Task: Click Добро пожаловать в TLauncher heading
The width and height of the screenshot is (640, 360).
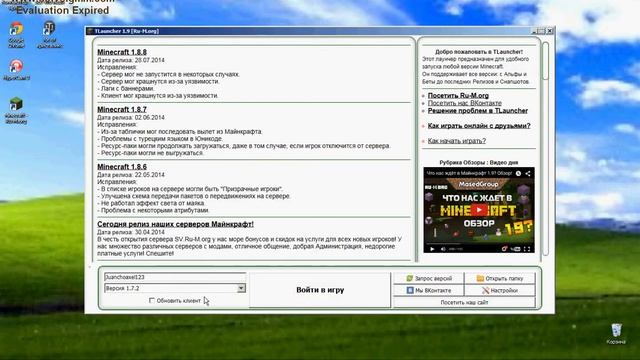Action: pos(479,52)
